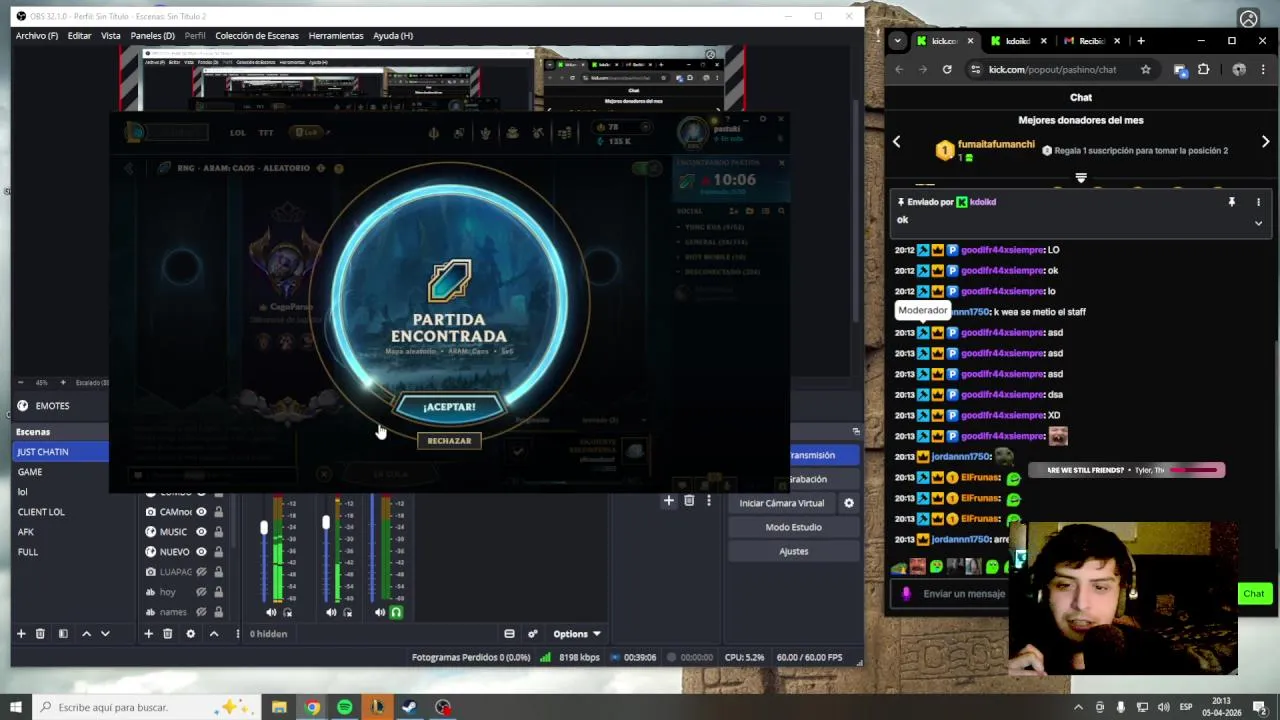Open Spotify from the Windows taskbar
1280x720 pixels.
coord(344,707)
